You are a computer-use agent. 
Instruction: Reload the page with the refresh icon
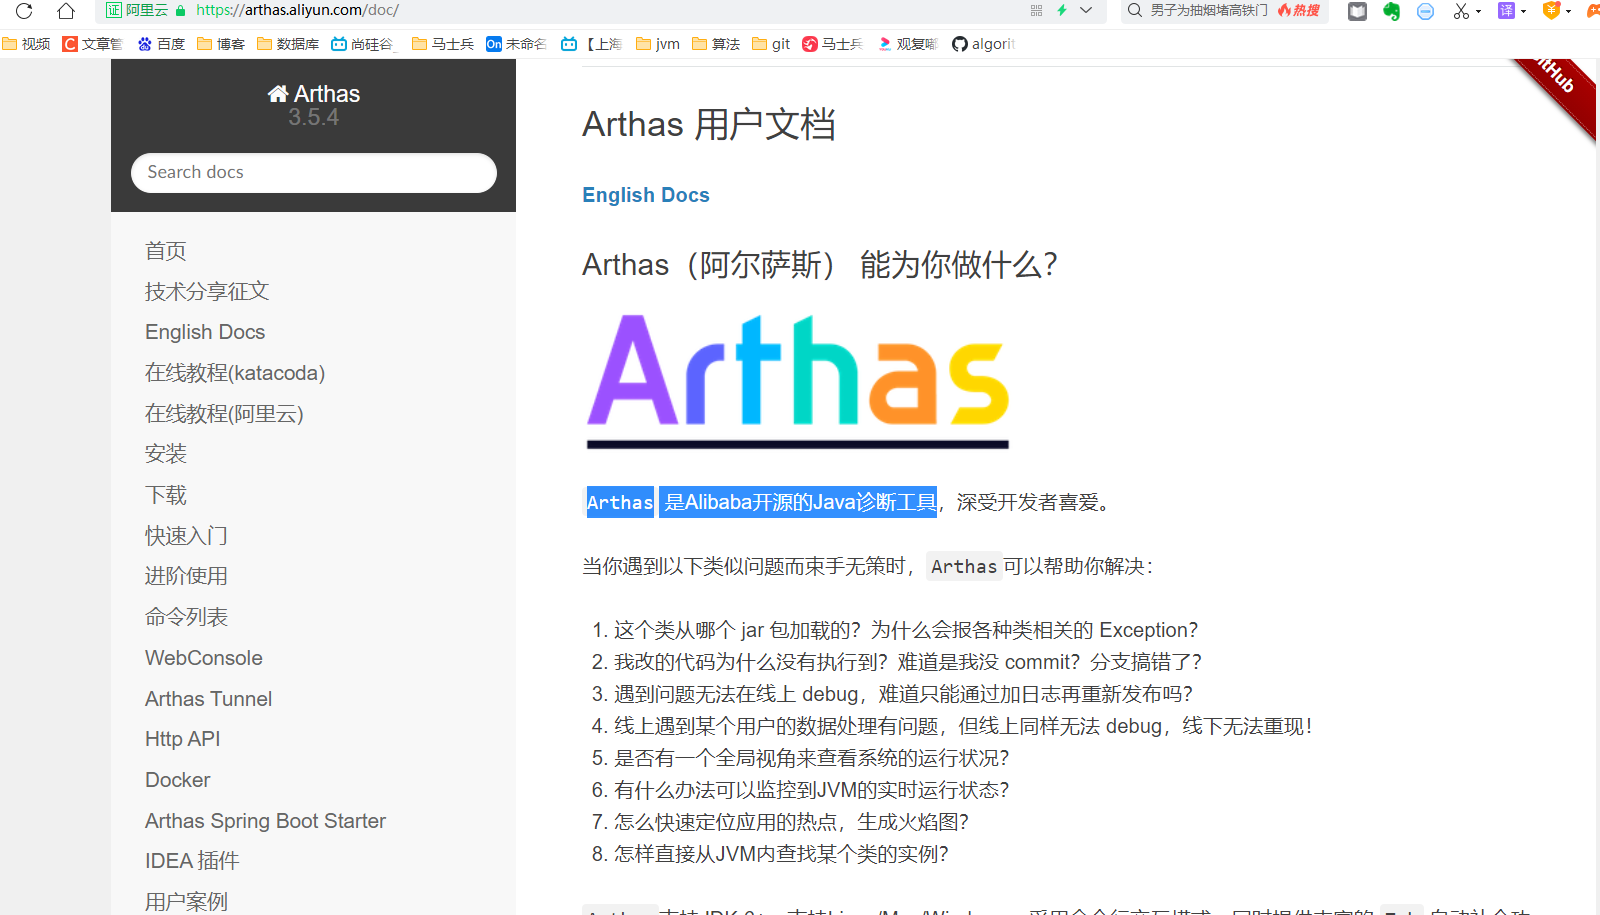point(24,11)
